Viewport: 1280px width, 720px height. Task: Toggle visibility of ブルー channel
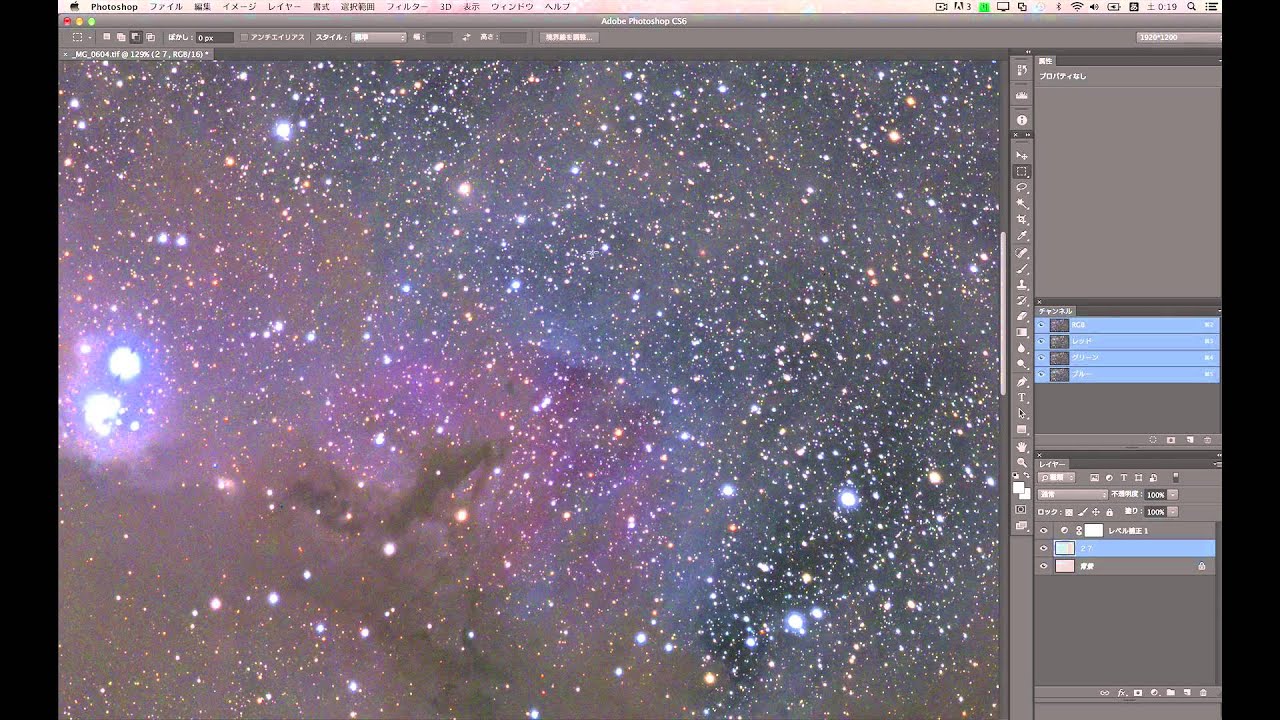[1042, 374]
